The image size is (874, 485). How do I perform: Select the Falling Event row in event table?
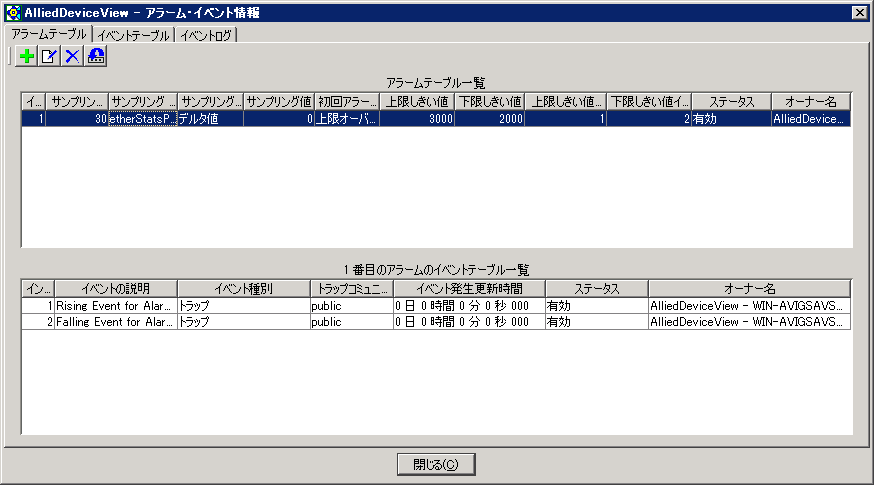115,322
